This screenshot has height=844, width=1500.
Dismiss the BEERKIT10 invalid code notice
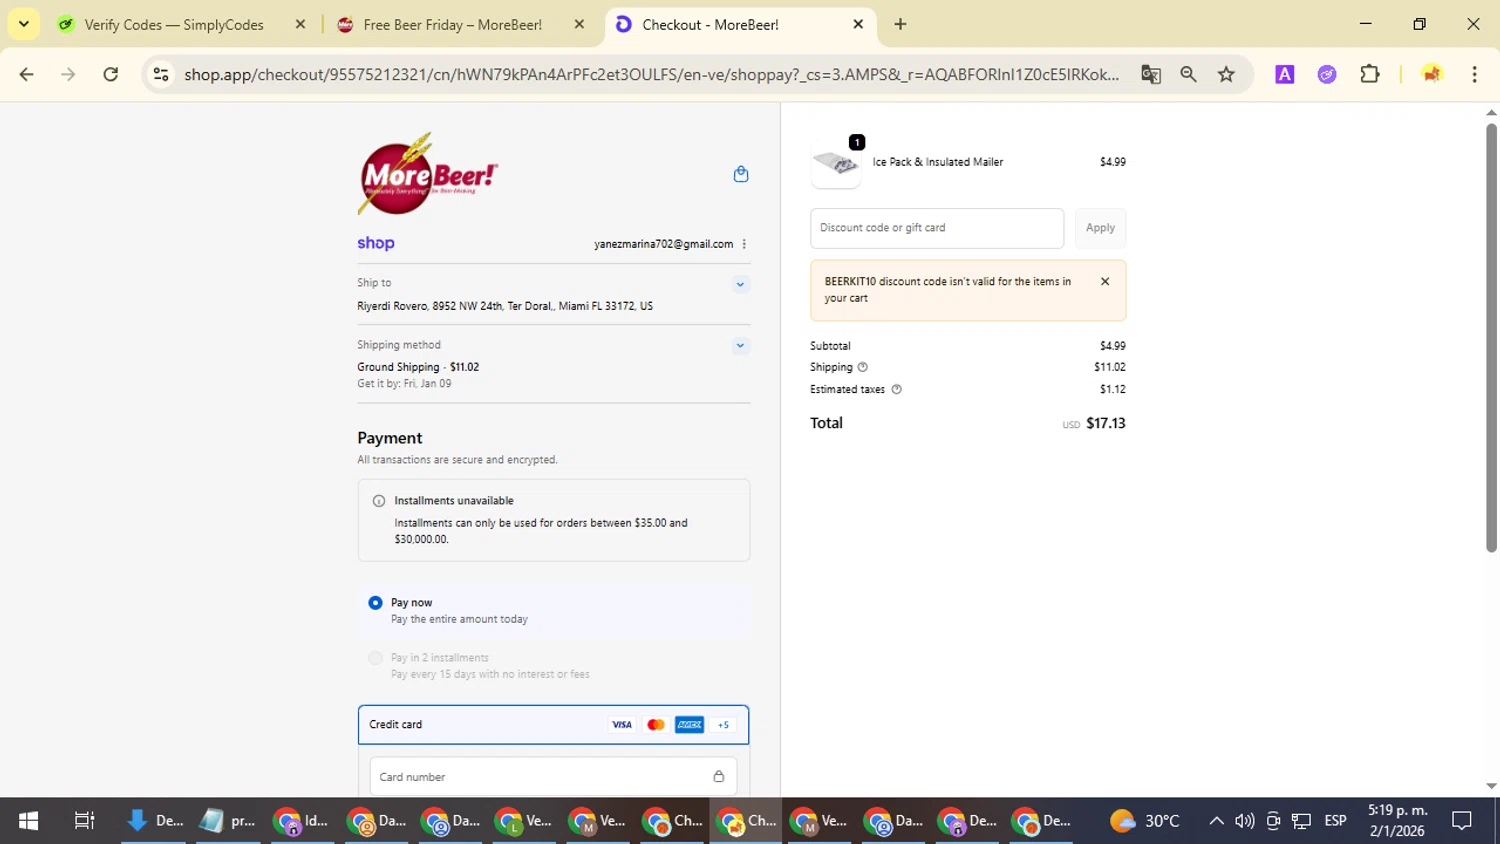click(1105, 282)
